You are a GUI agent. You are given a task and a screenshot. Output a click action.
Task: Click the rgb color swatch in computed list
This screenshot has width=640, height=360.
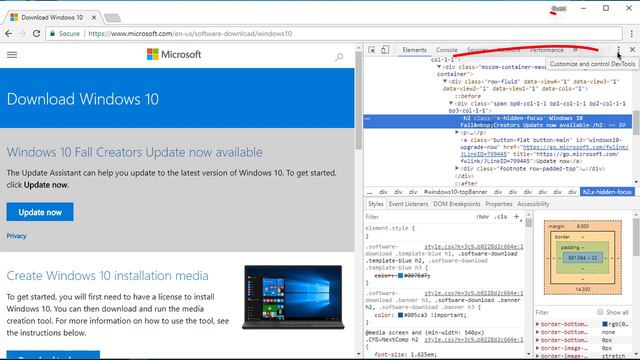(x=605, y=324)
